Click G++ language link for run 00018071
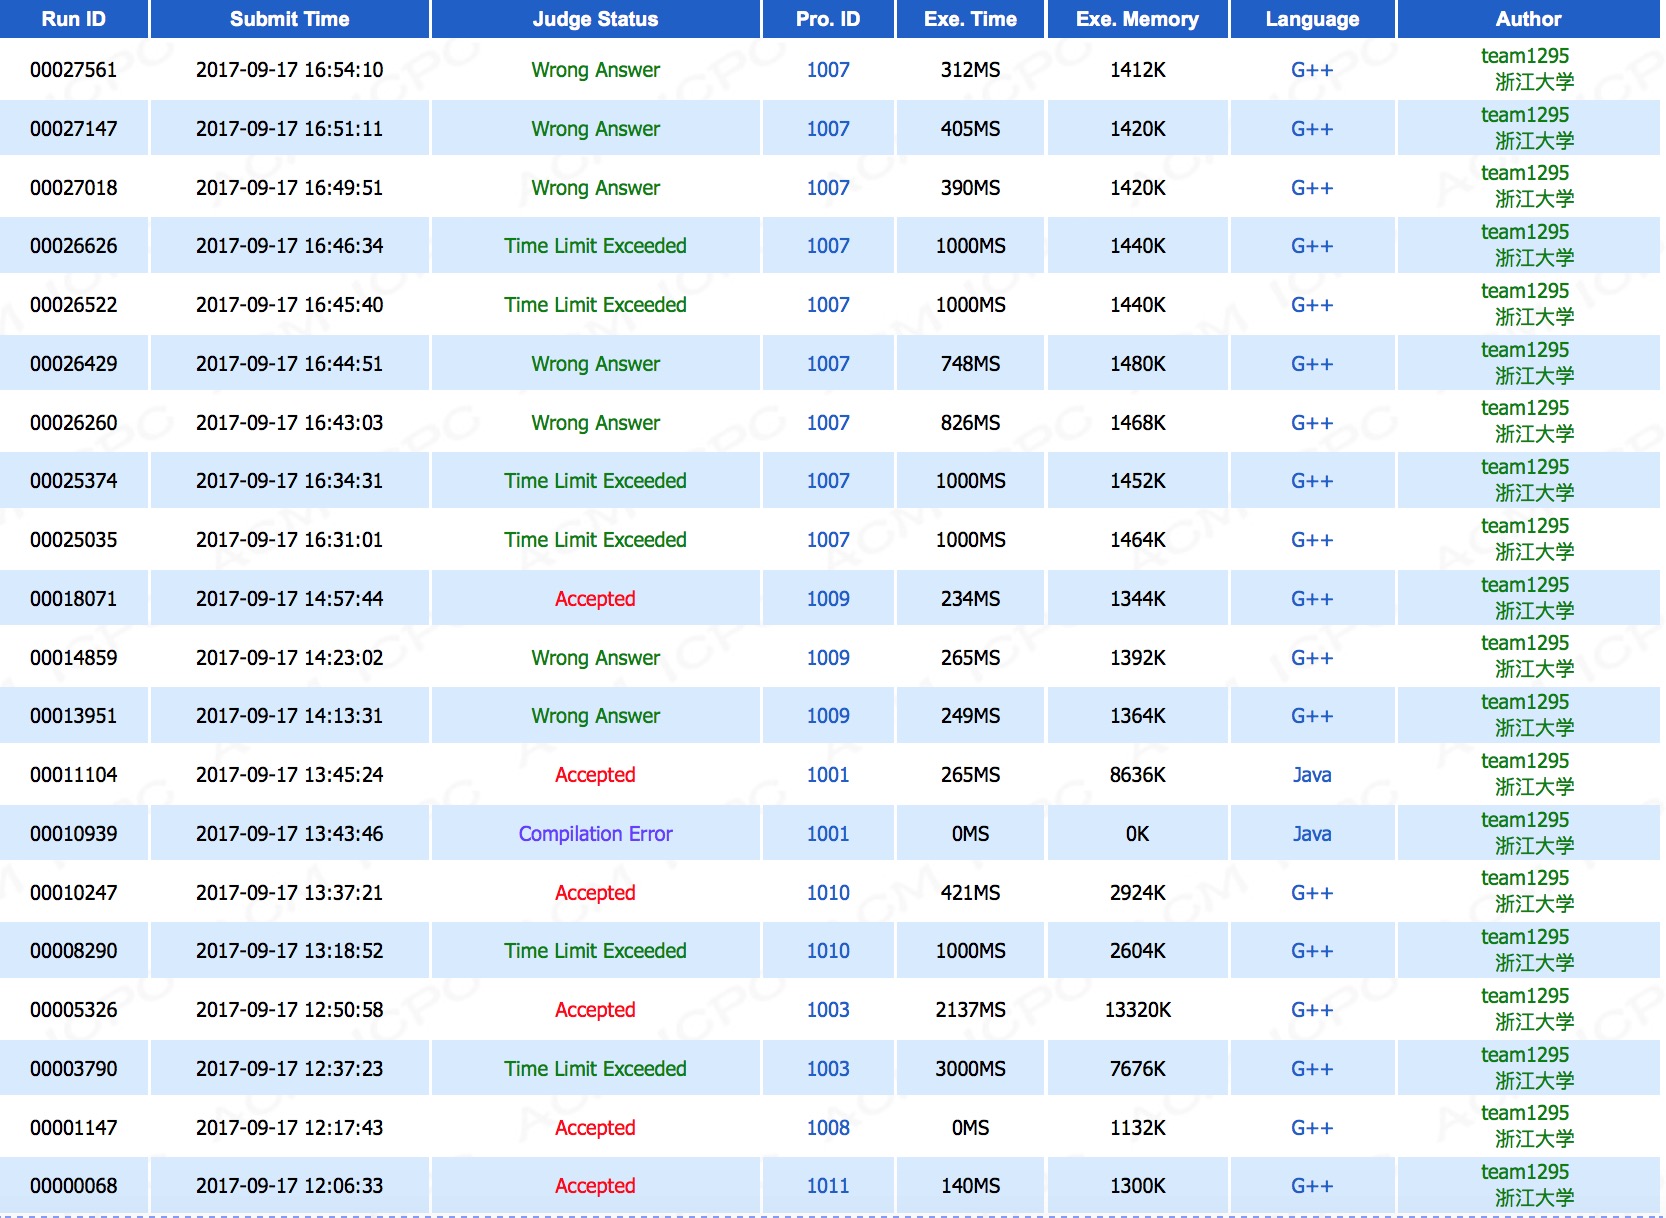The width and height of the screenshot is (1666, 1218). (x=1311, y=599)
